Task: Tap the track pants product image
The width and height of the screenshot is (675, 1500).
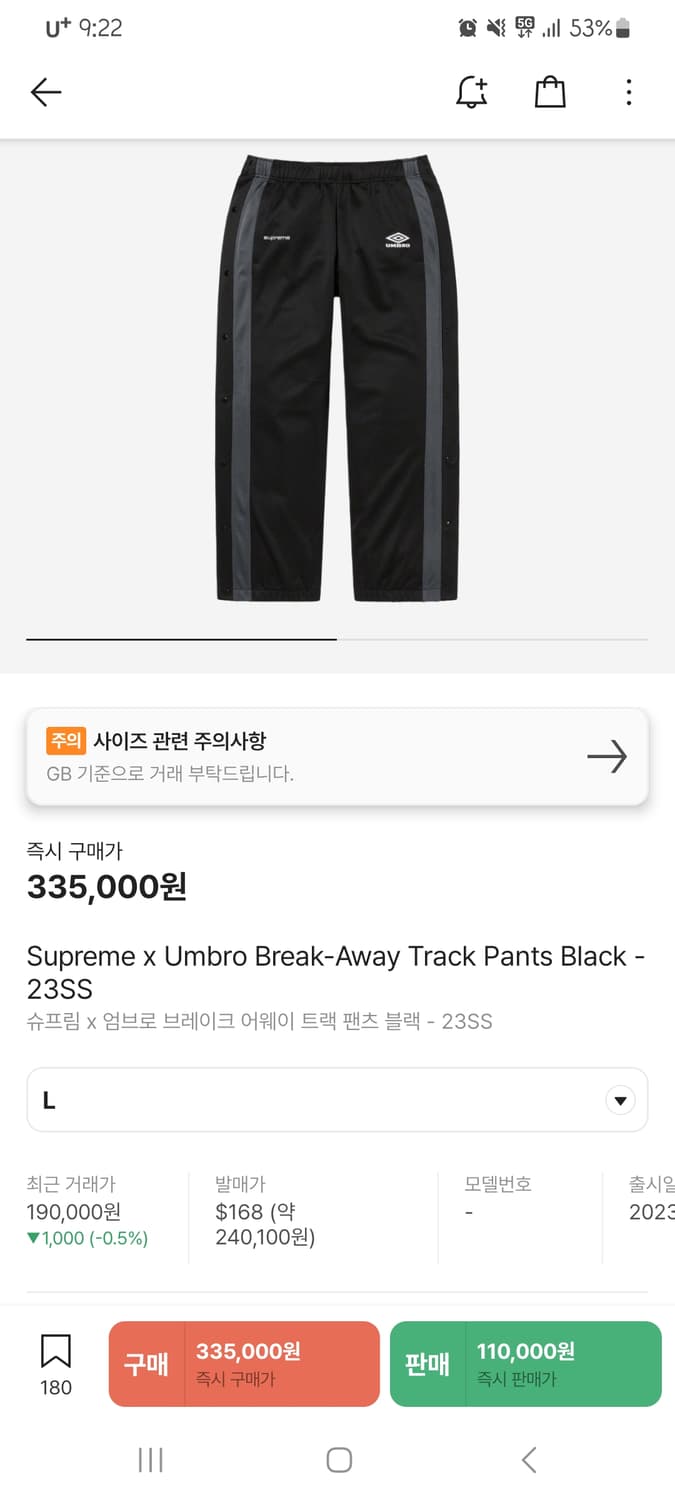Action: (x=337, y=380)
